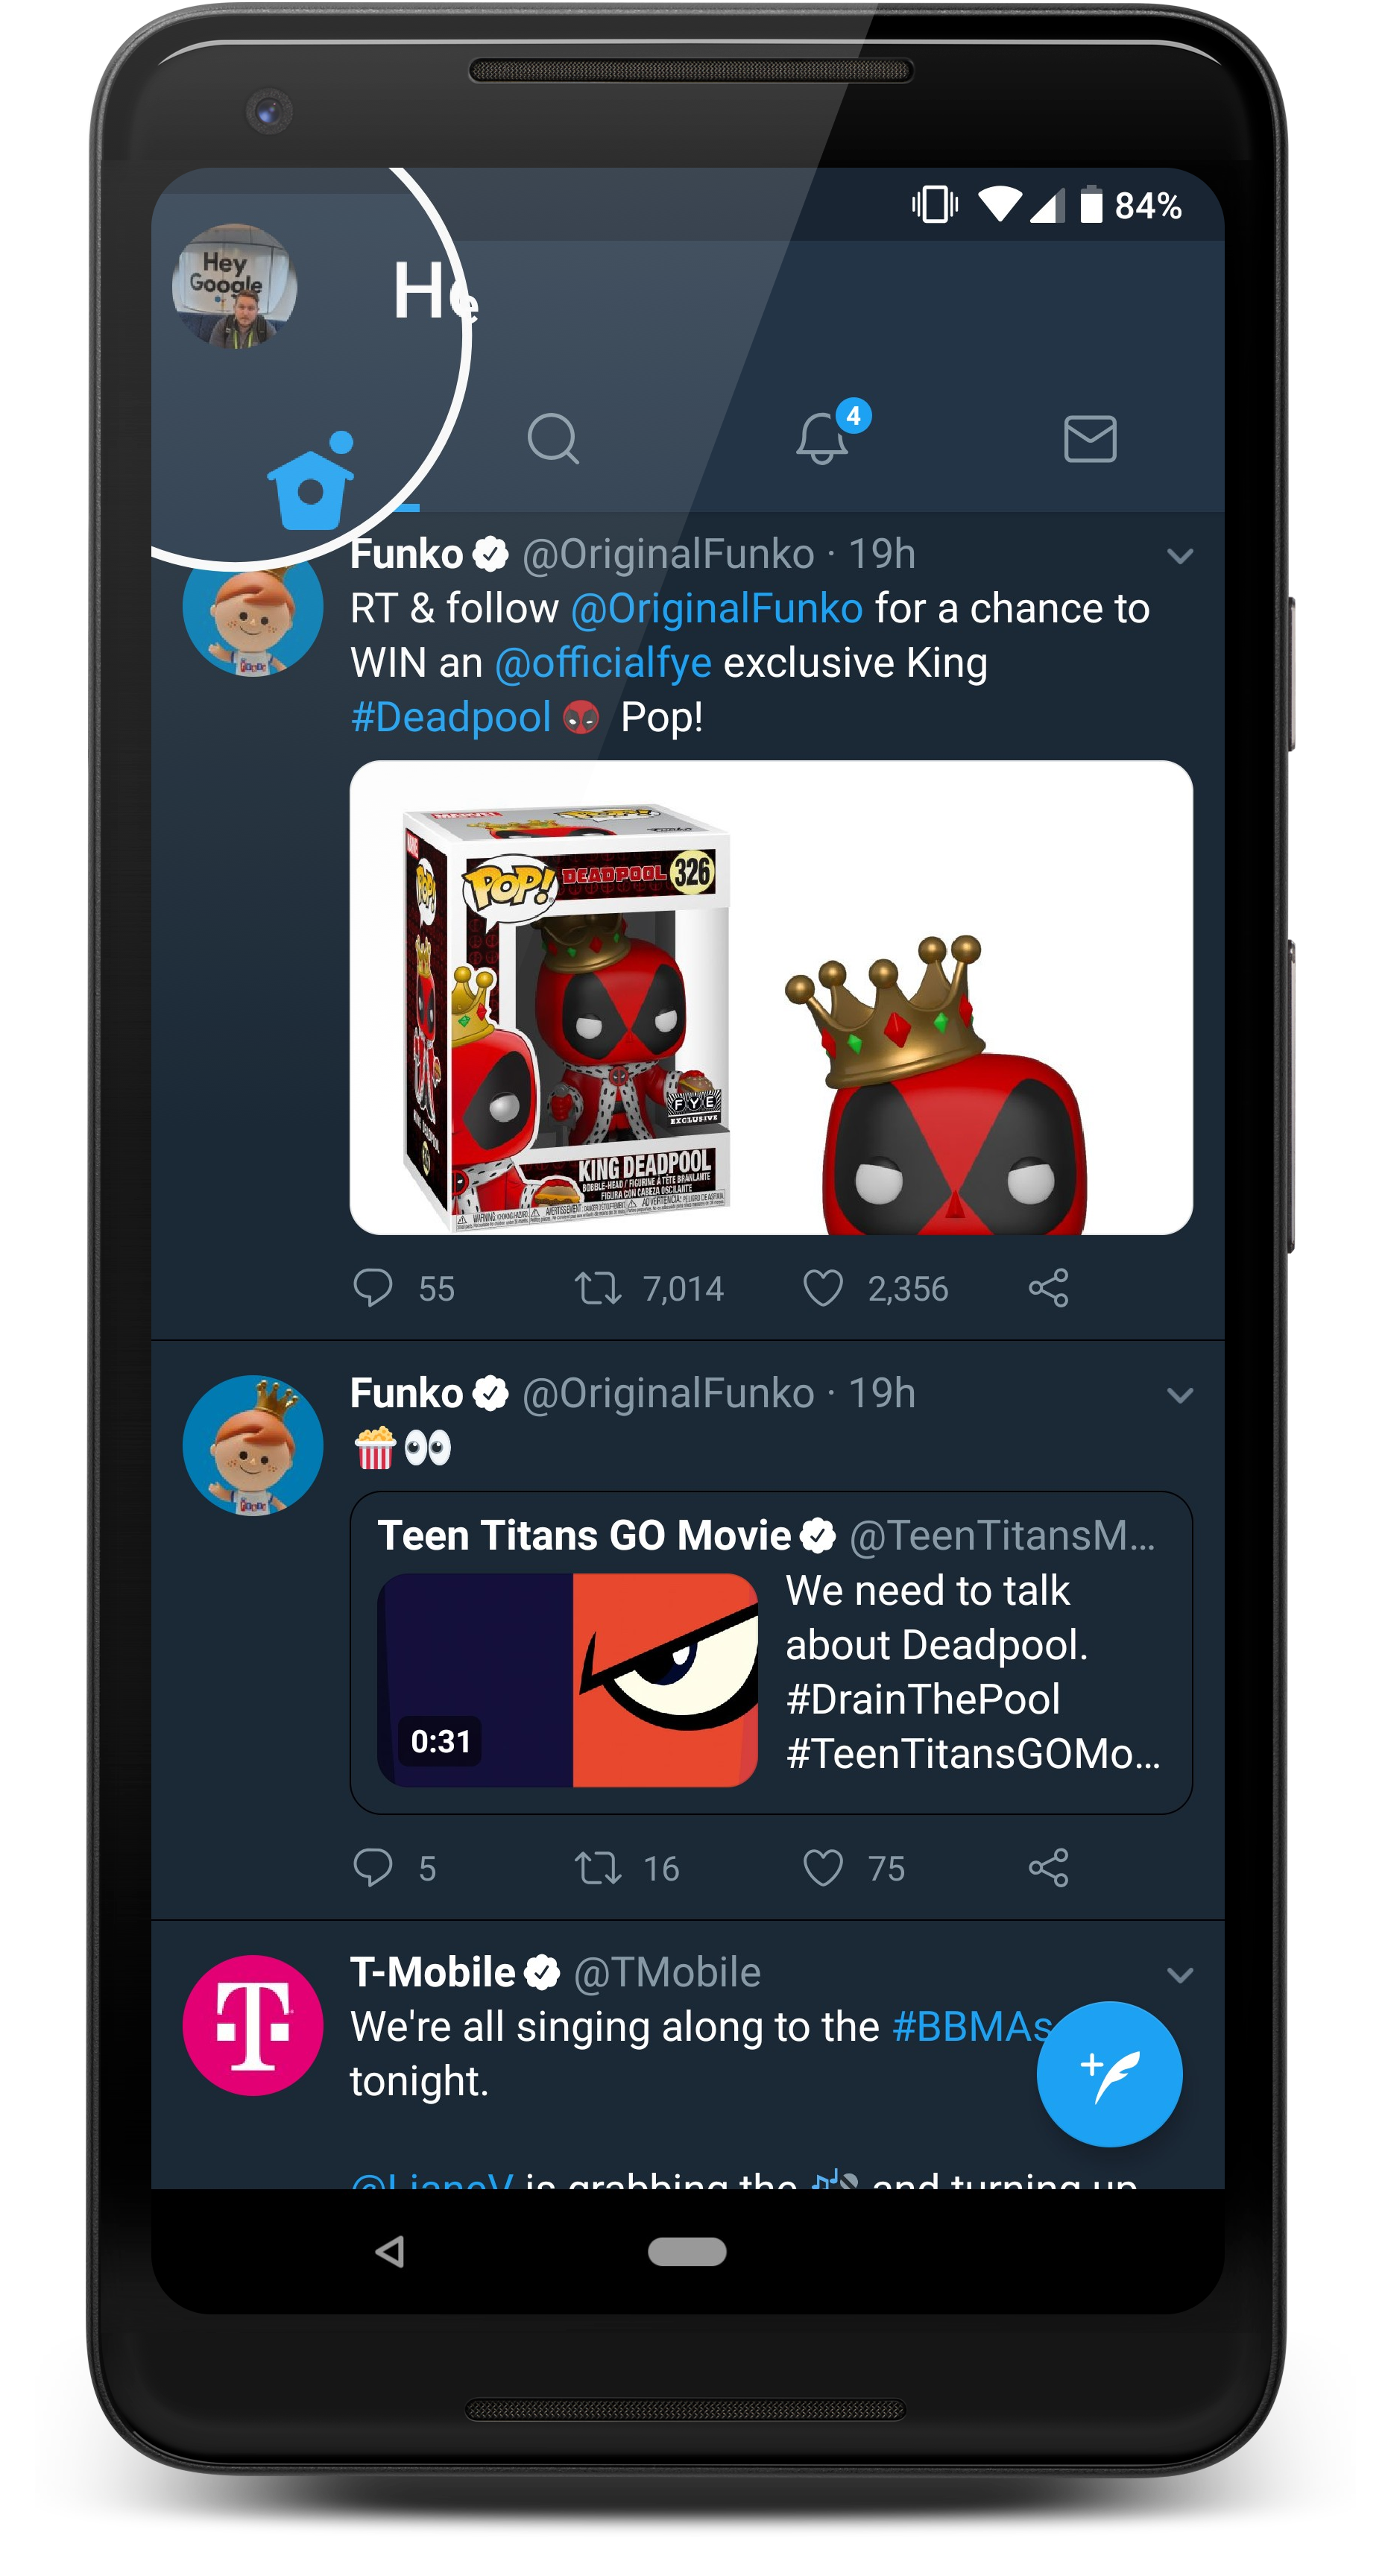
Task: Play the Teen Titans video thumbnail
Action: [x=567, y=1680]
